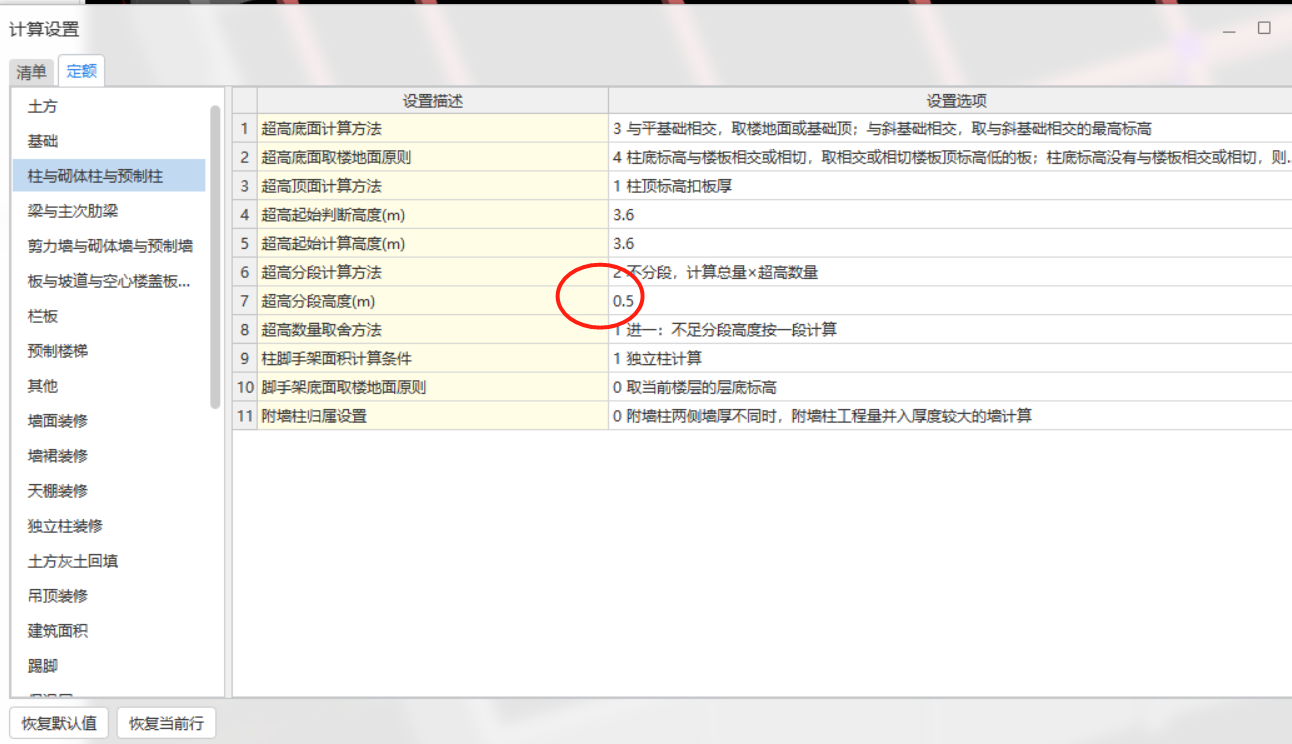Edit 超高分段高度(m) value 0.5
Image resolution: width=1292 pixels, height=744 pixels.
click(x=950, y=301)
